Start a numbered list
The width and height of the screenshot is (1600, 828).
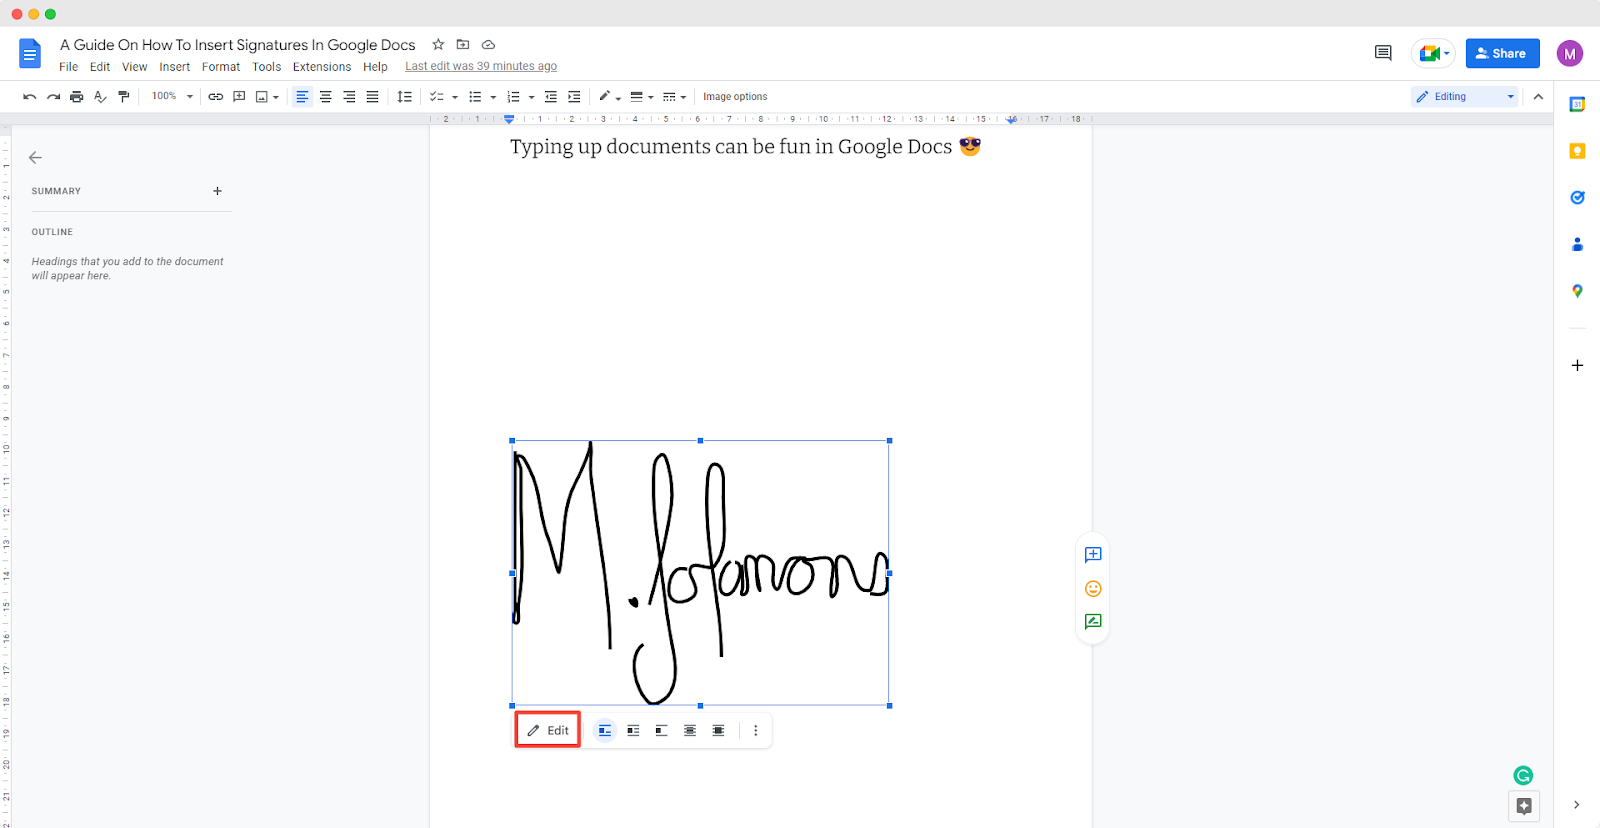pos(513,97)
